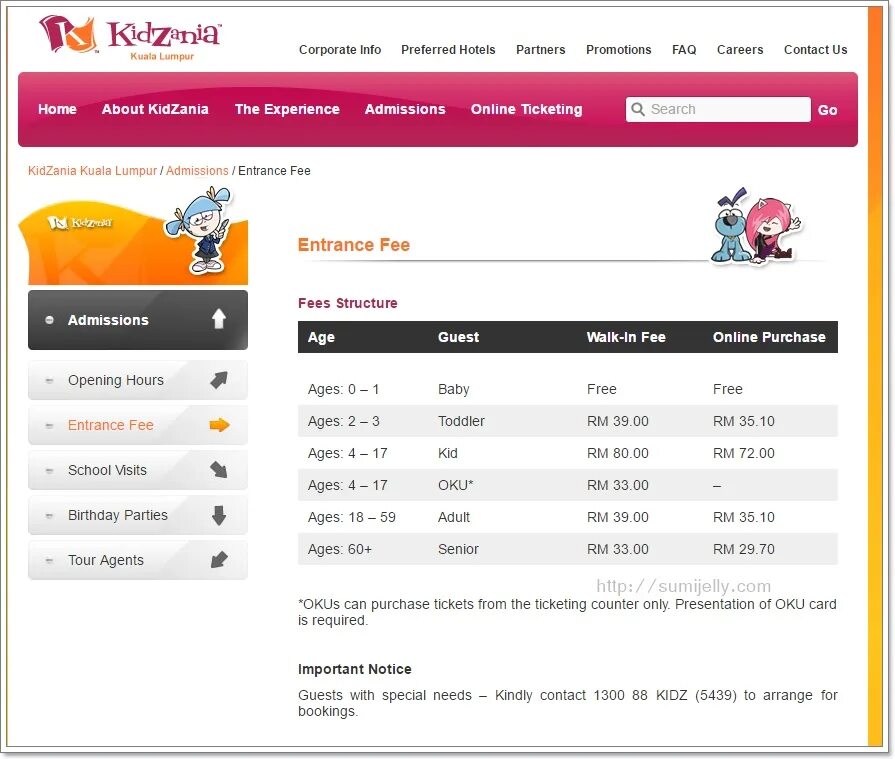Click the 'RM 72.00' online price
Viewport: 895px width, 759px height.
(744, 453)
